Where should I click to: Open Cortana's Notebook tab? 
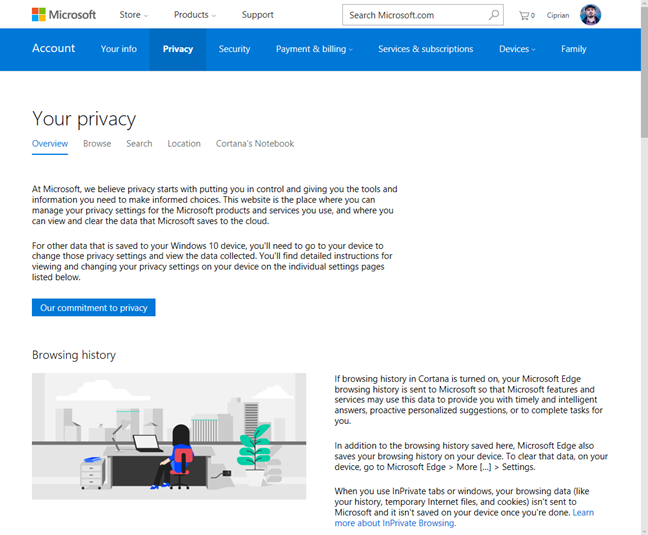pos(255,144)
